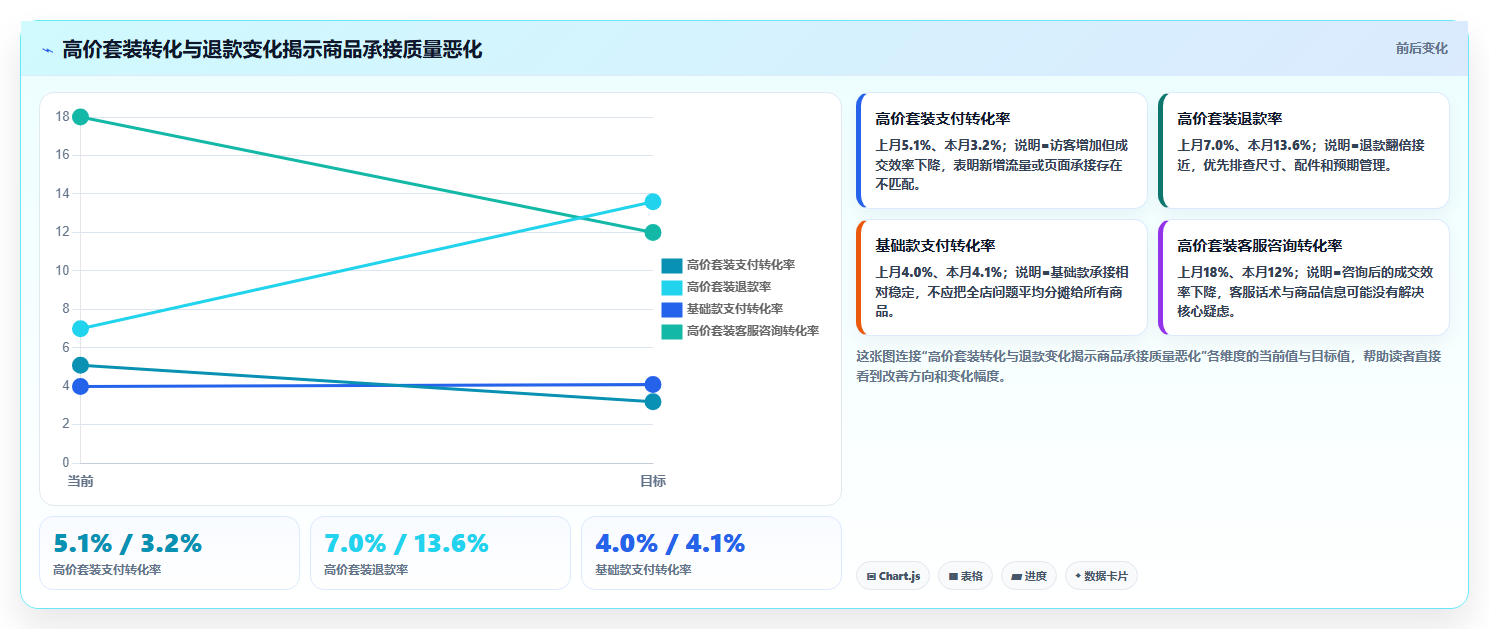The width and height of the screenshot is (1489, 629).
Task: Toggle 高价套装客服咨询转化率 legend color box
Action: 671,331
